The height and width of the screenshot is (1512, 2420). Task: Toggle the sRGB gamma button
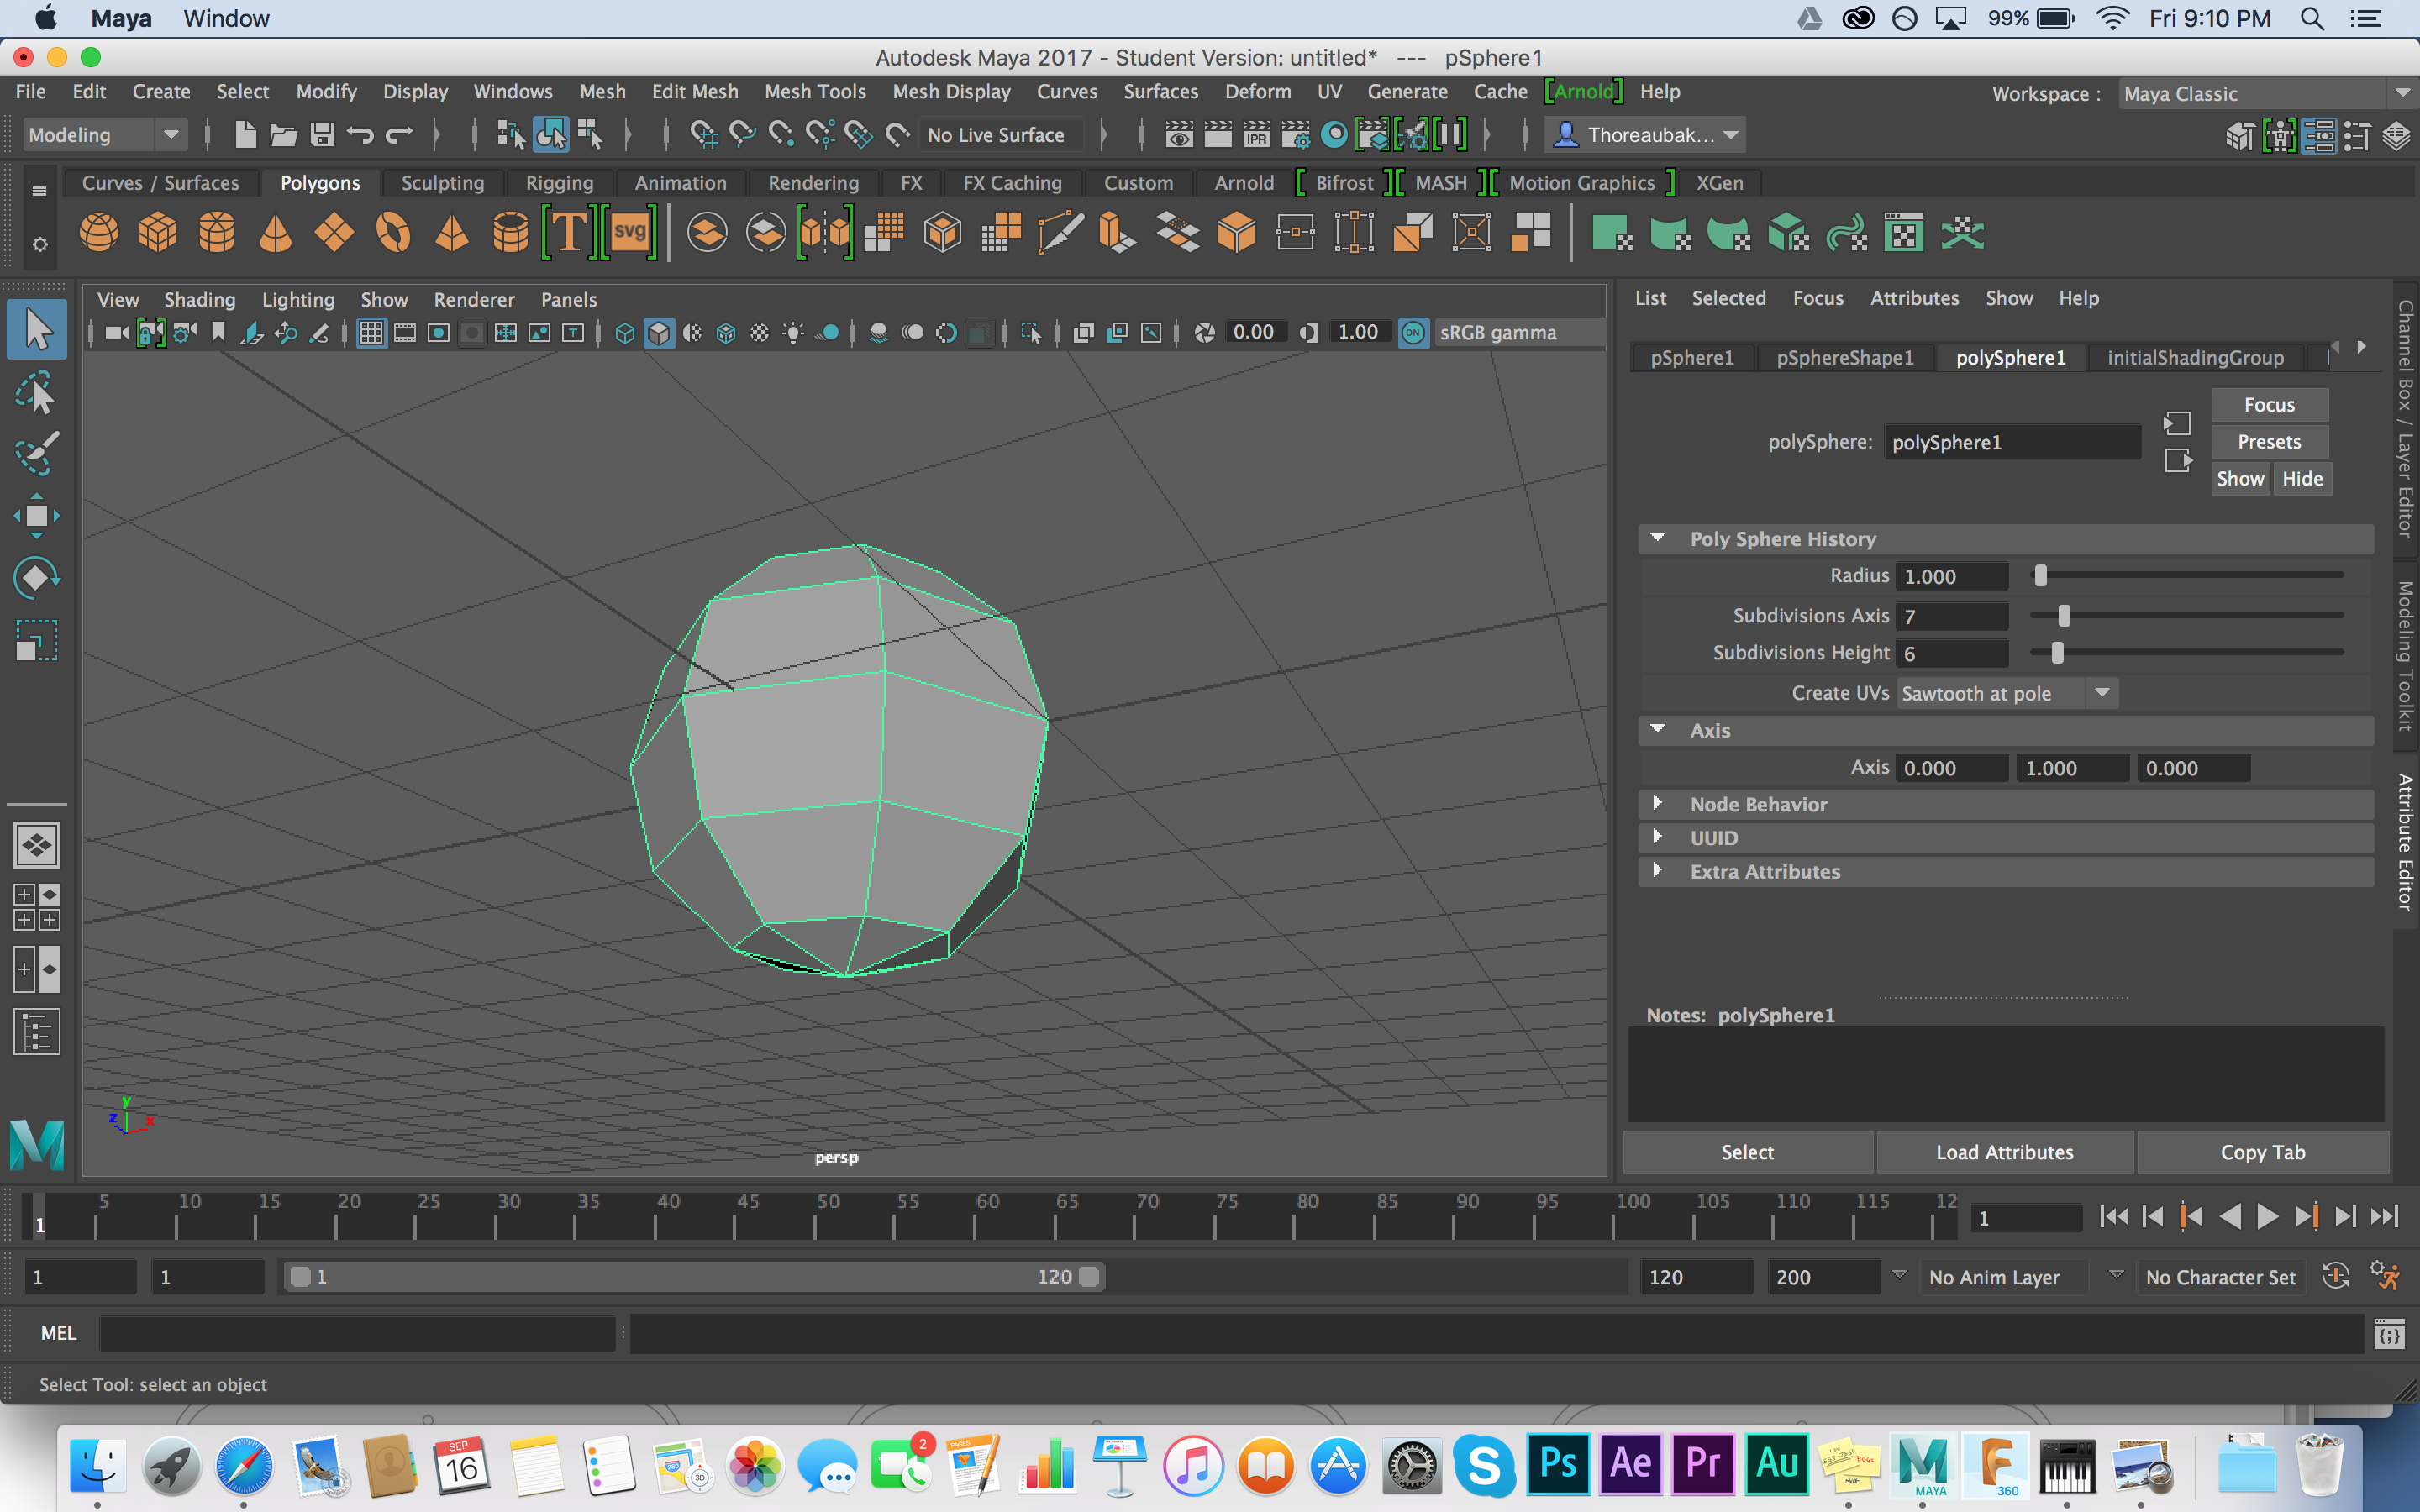(x=1413, y=332)
